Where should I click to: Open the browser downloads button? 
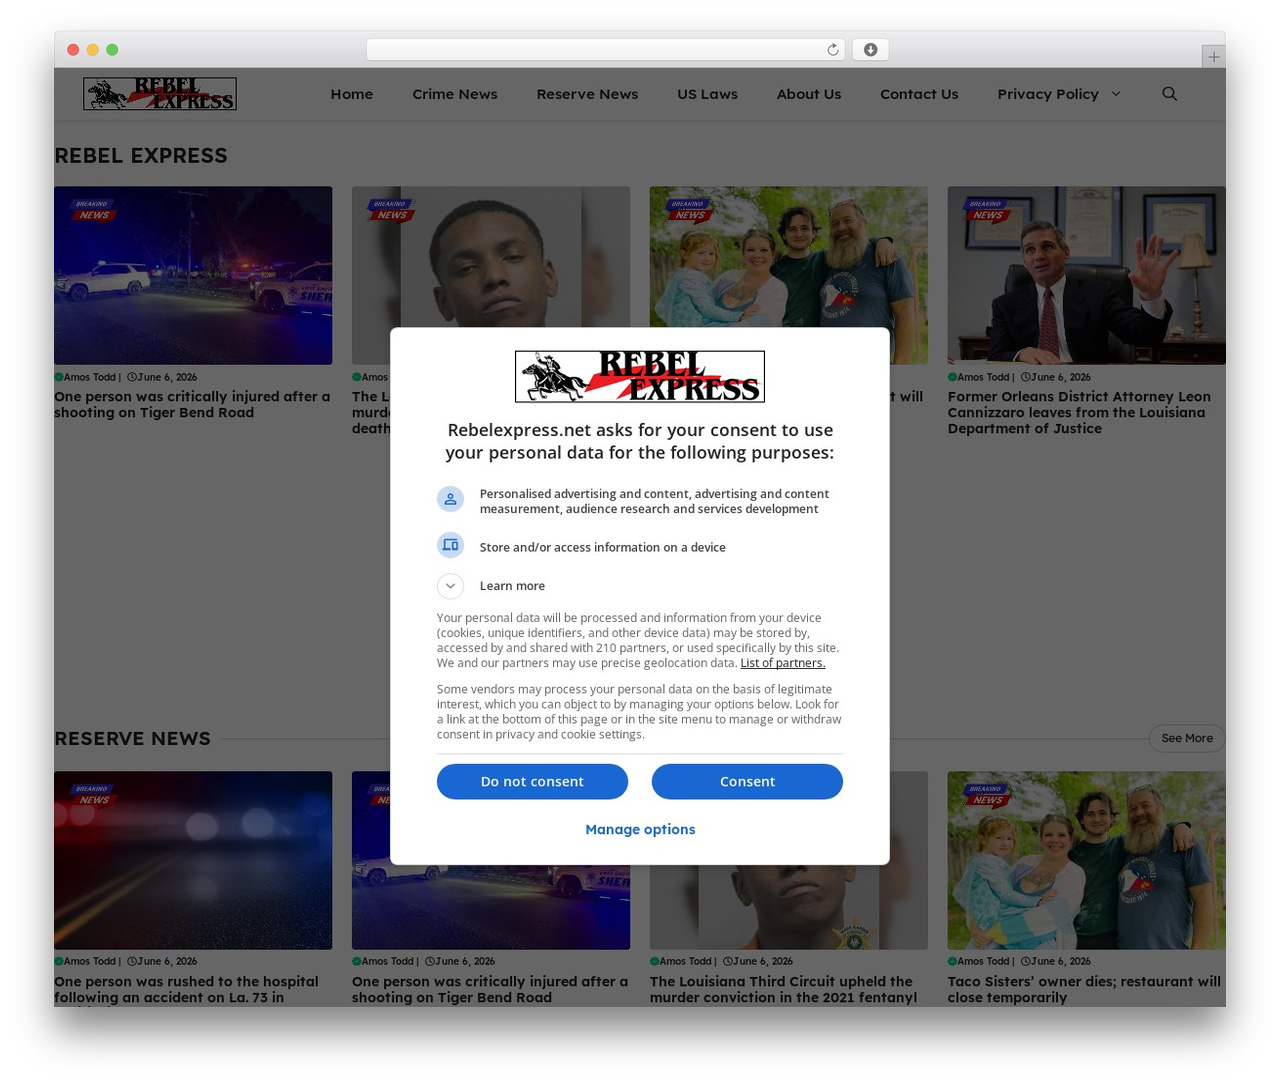(870, 50)
